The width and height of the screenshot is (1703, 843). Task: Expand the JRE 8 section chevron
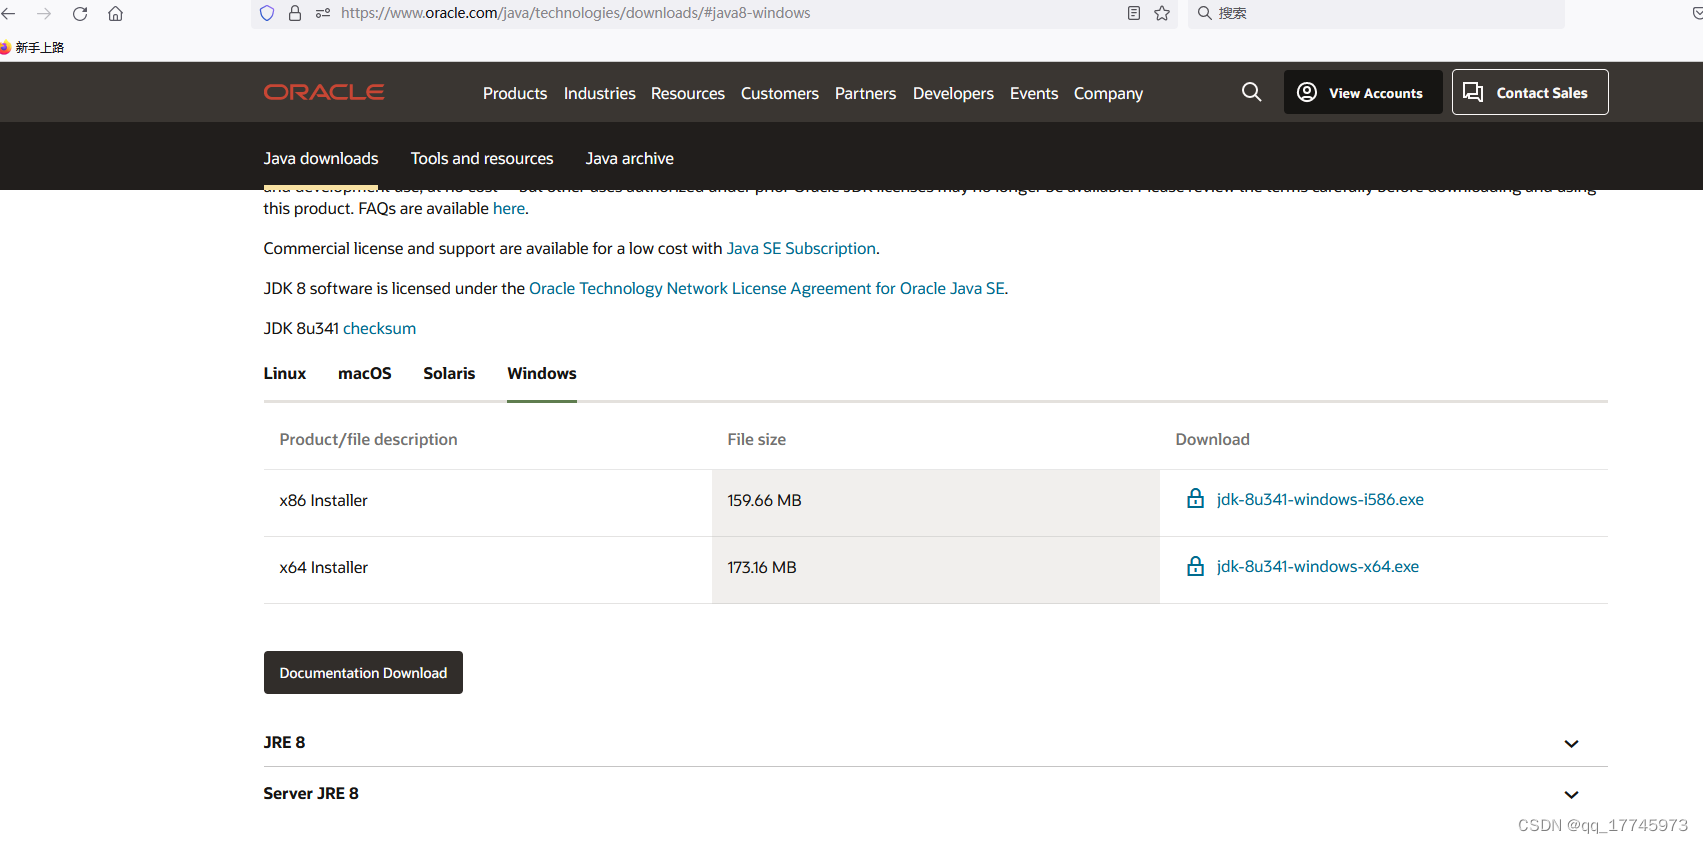pyautogui.click(x=1571, y=744)
